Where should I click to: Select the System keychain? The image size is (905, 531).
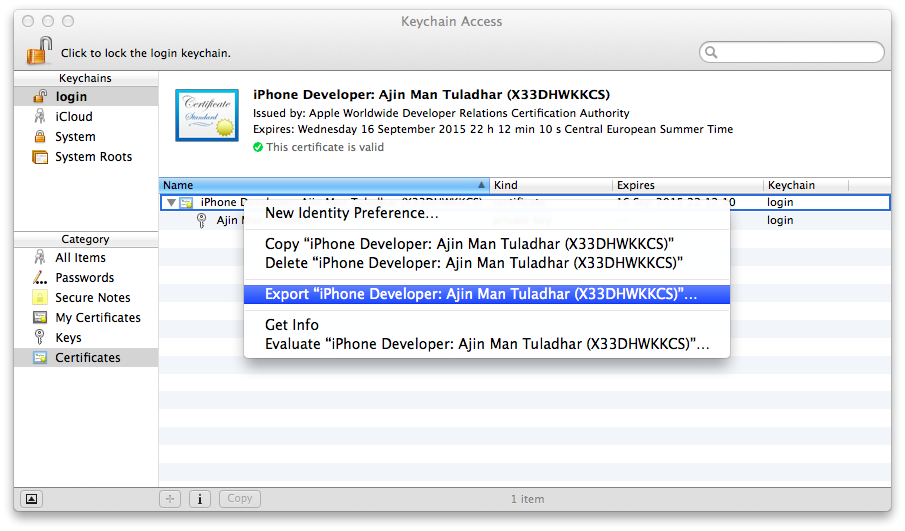point(86,137)
